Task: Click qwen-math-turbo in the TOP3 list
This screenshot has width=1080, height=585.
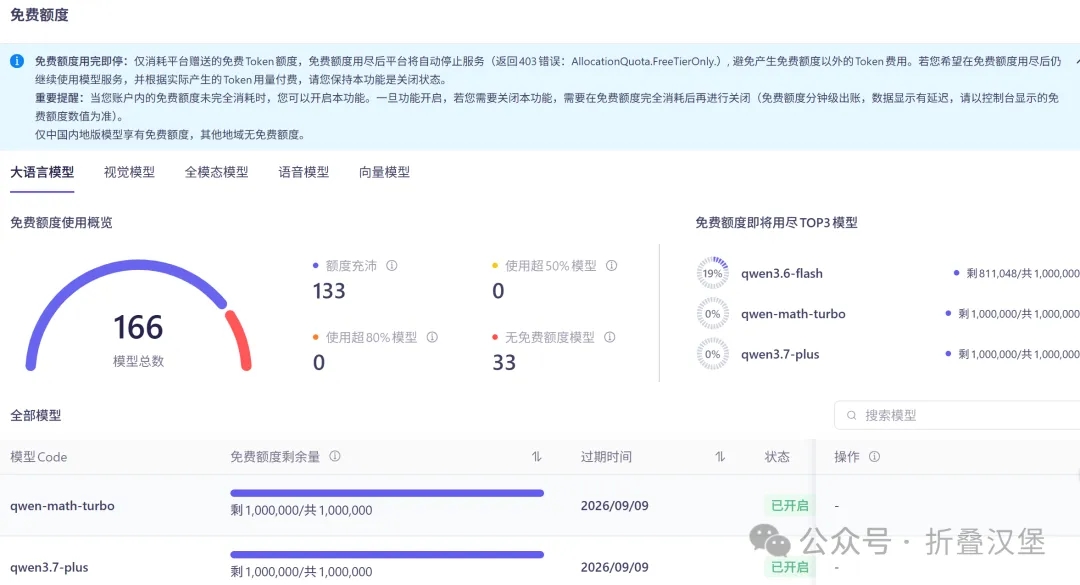Action: (x=793, y=314)
